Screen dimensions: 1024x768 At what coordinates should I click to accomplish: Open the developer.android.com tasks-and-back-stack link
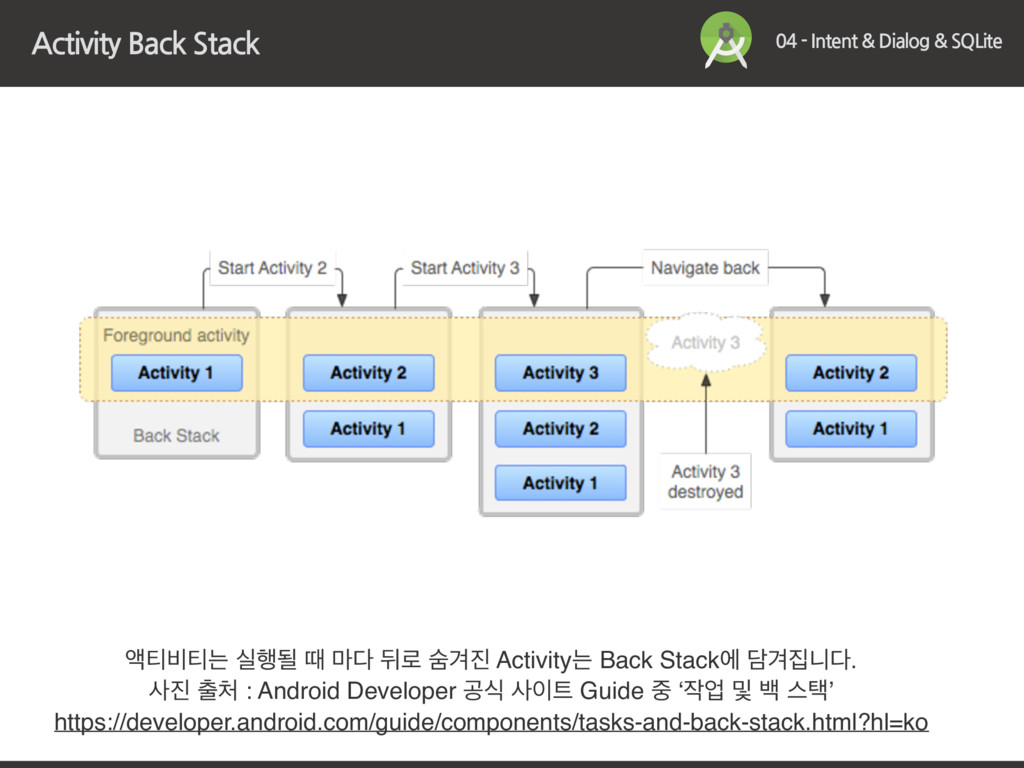pyautogui.click(x=491, y=722)
